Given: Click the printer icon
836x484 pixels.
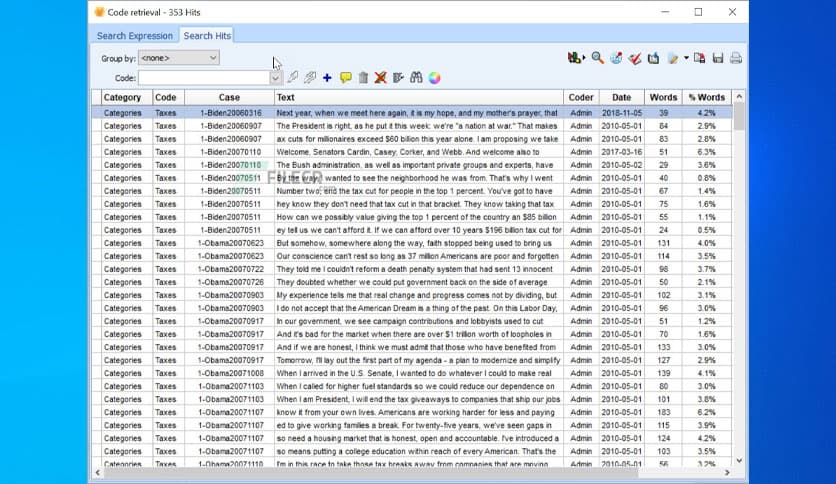Looking at the screenshot, I should coord(736,58).
